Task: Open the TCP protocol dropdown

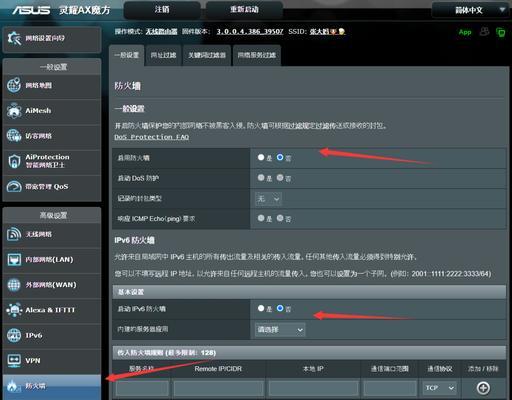Action: click(x=439, y=388)
